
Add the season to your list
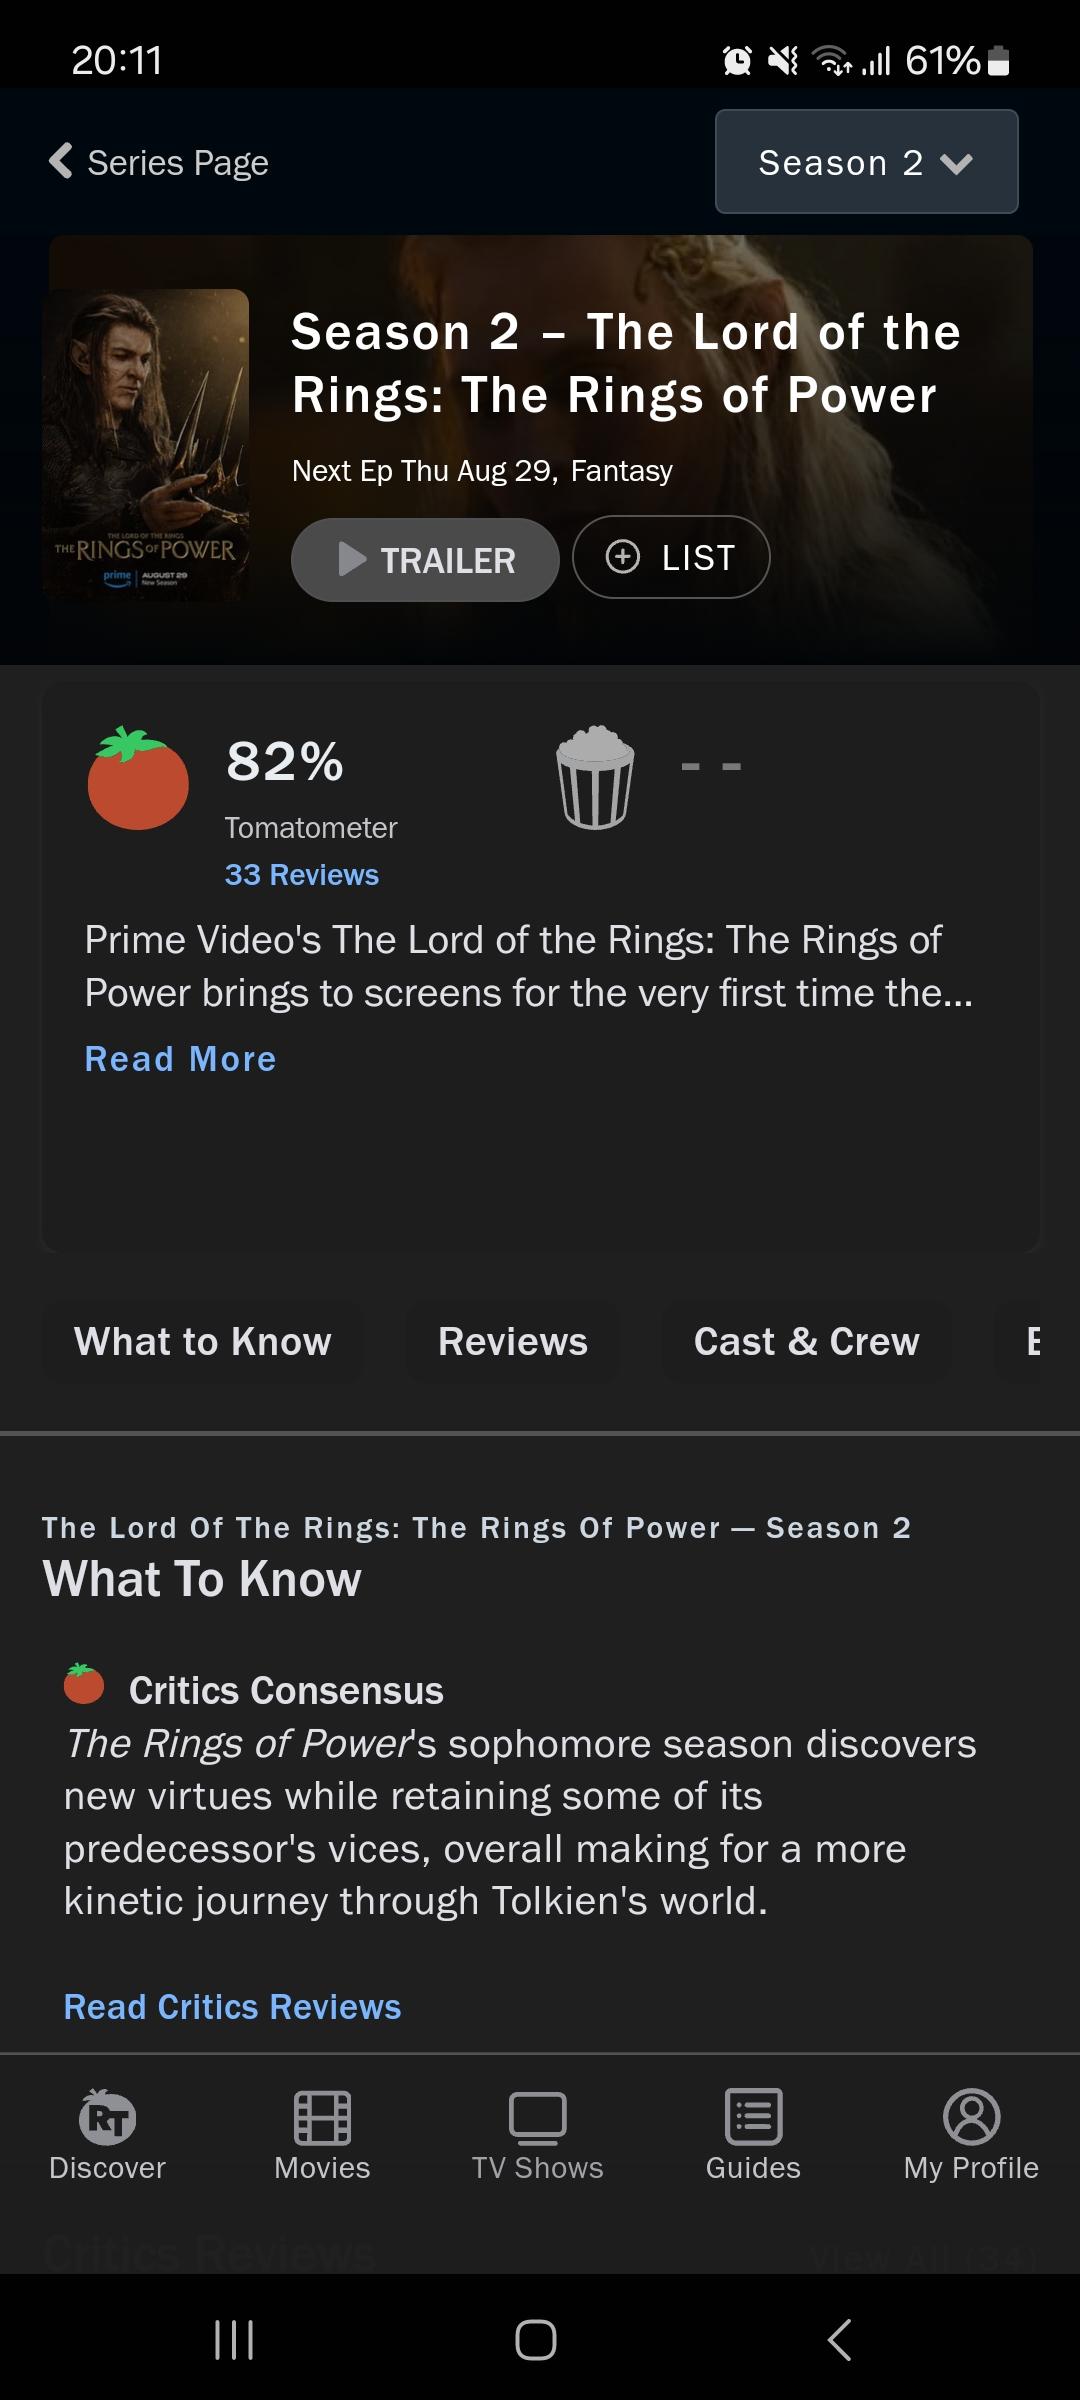[671, 557]
